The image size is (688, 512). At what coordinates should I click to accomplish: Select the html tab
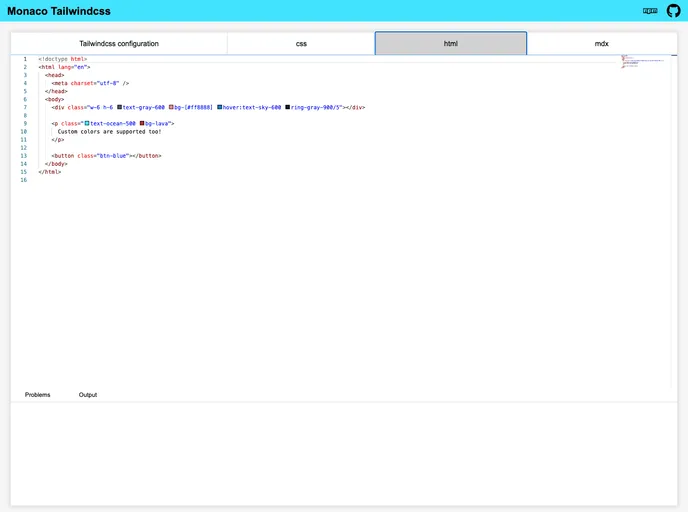(451, 43)
